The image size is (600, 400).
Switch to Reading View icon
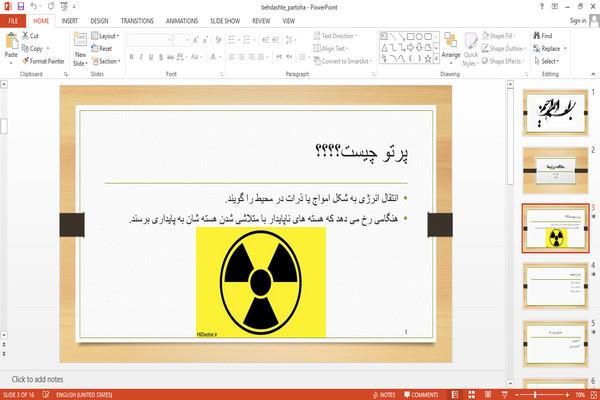click(x=488, y=395)
